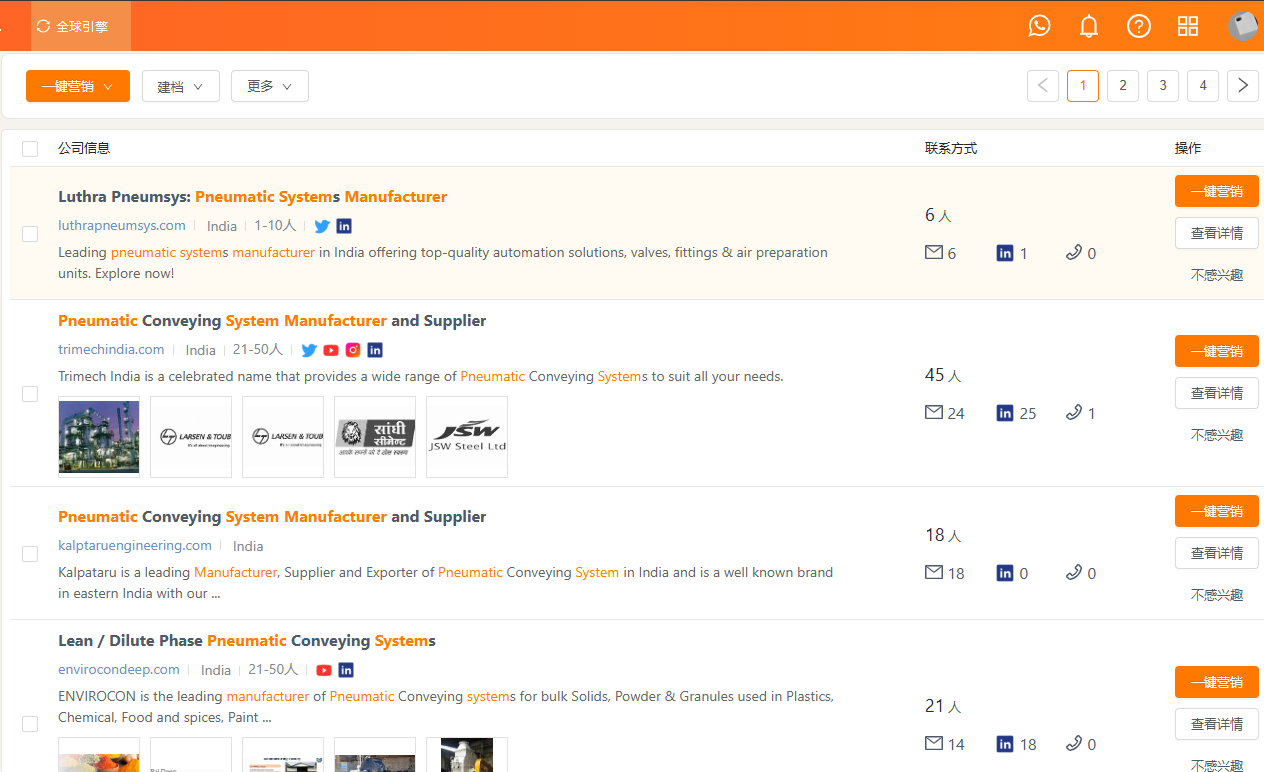Click 查看详情 for Luthra Pneumsys
This screenshot has height=772, width=1264.
[1217, 233]
